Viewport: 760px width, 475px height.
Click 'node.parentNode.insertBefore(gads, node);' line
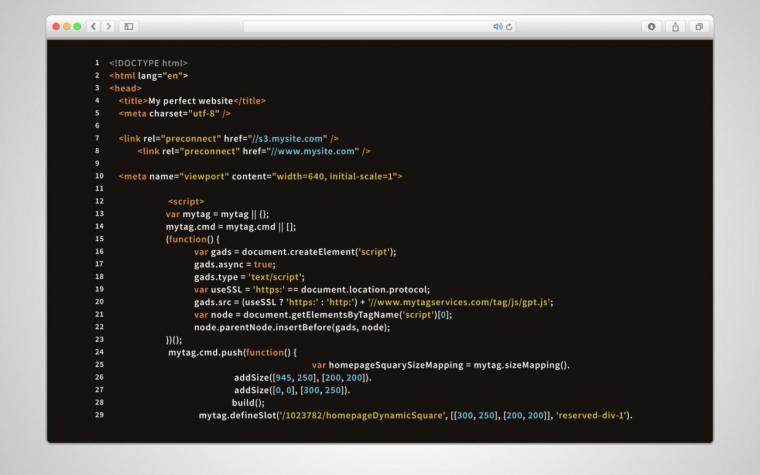click(292, 328)
